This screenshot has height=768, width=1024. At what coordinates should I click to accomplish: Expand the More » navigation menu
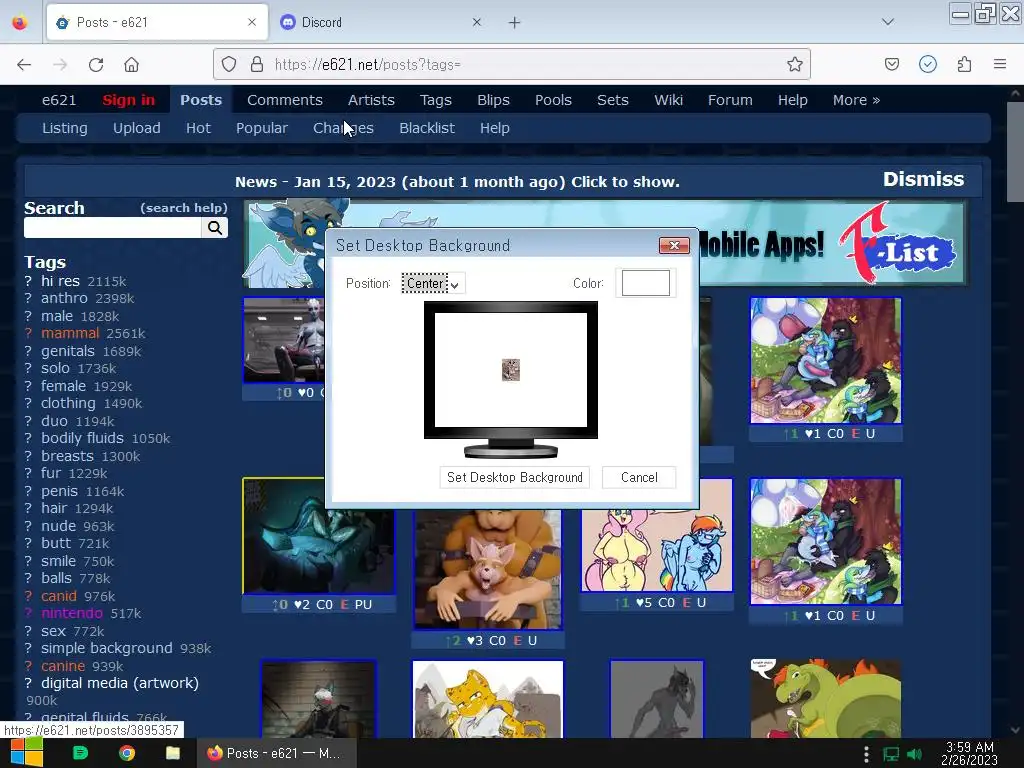pos(856,100)
